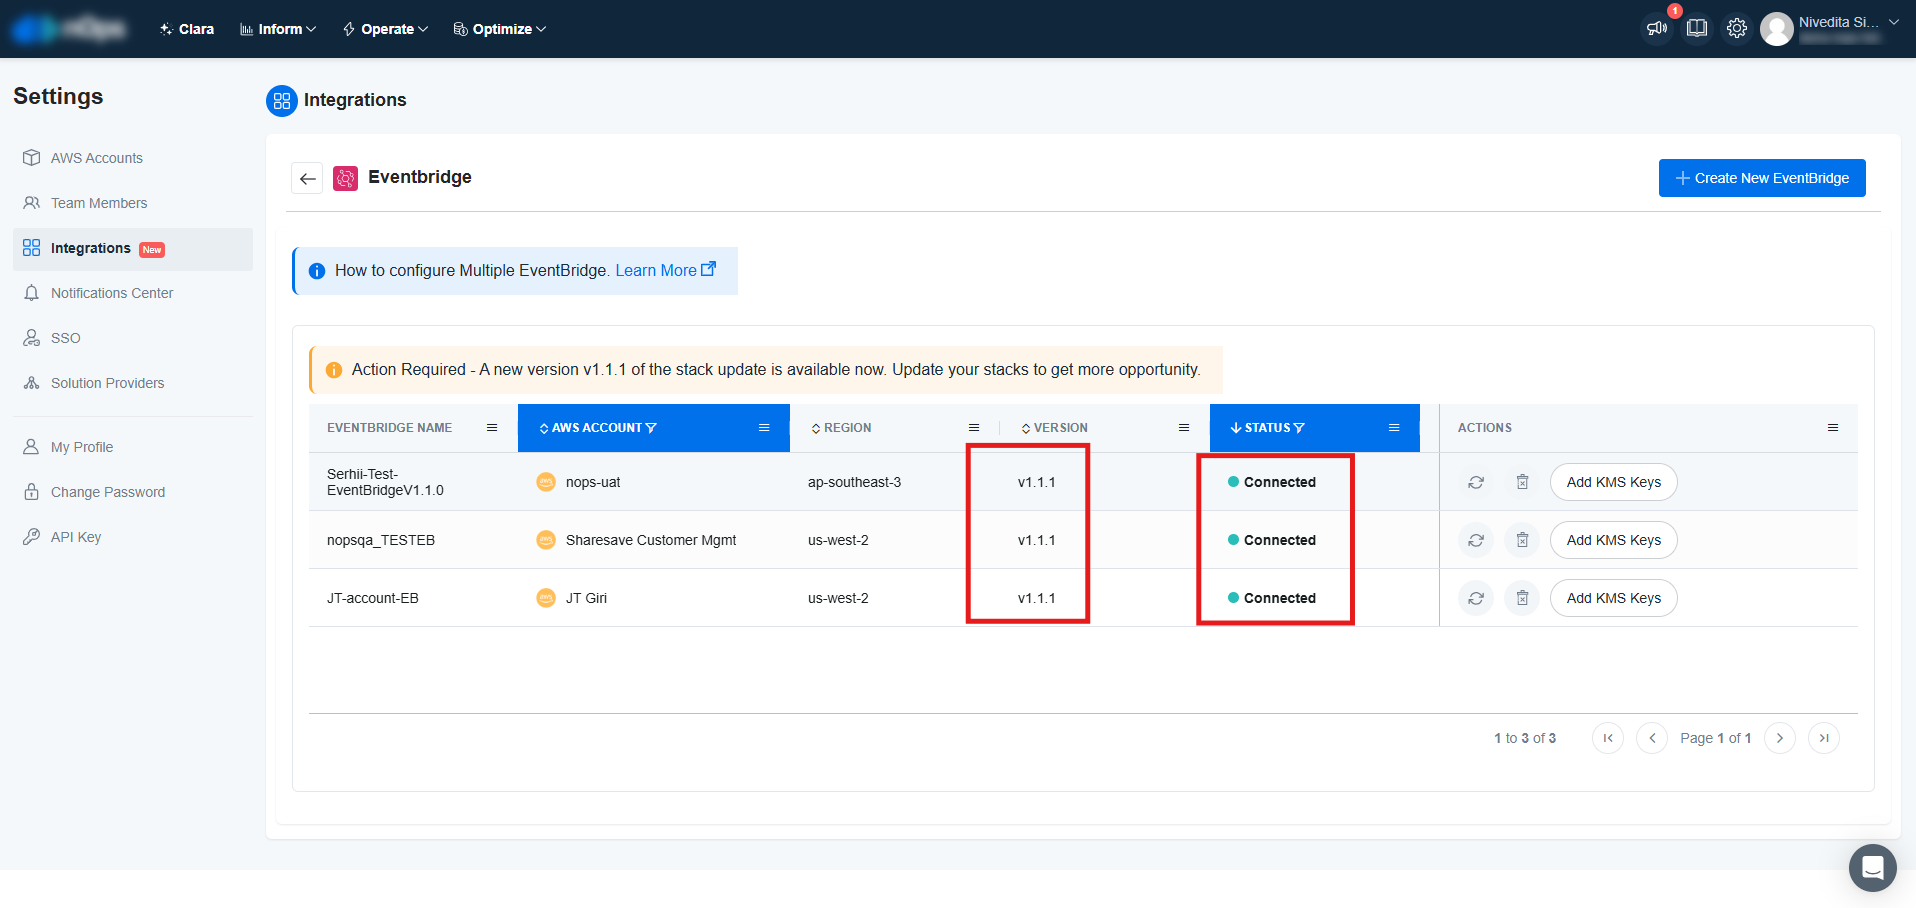Sort by the Region column header

pyautogui.click(x=846, y=428)
